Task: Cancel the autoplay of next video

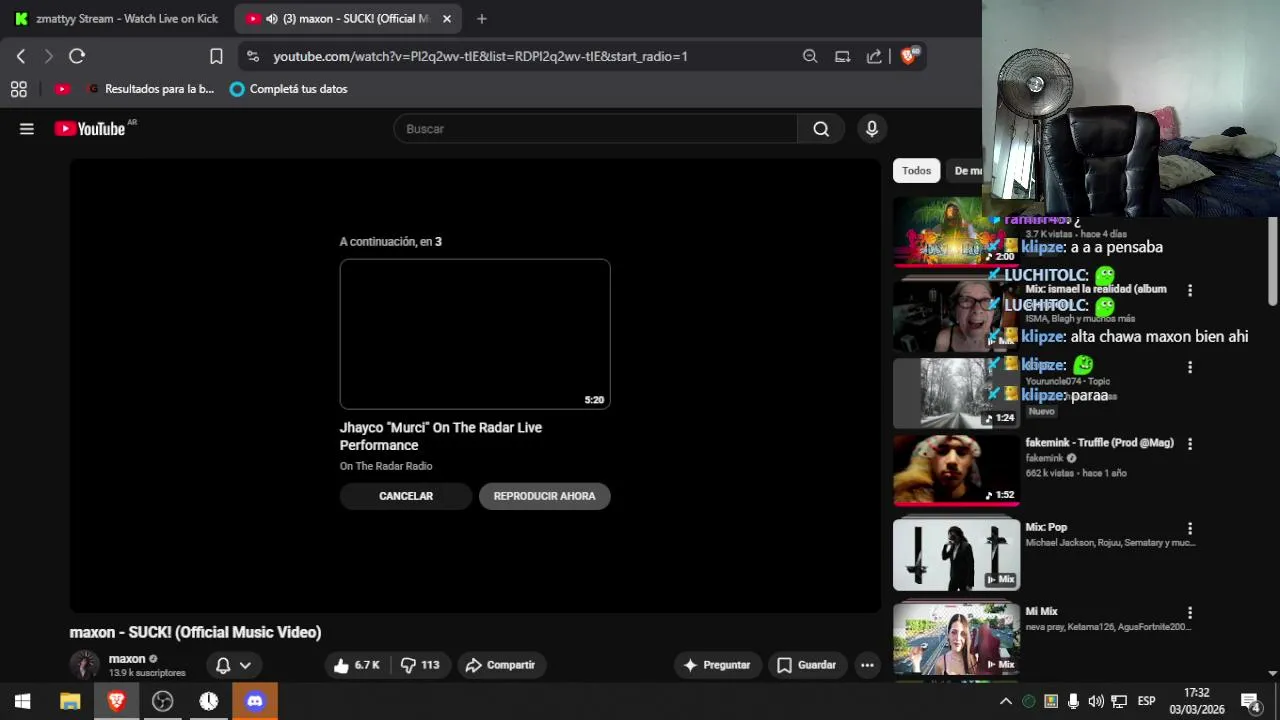Action: tap(406, 496)
